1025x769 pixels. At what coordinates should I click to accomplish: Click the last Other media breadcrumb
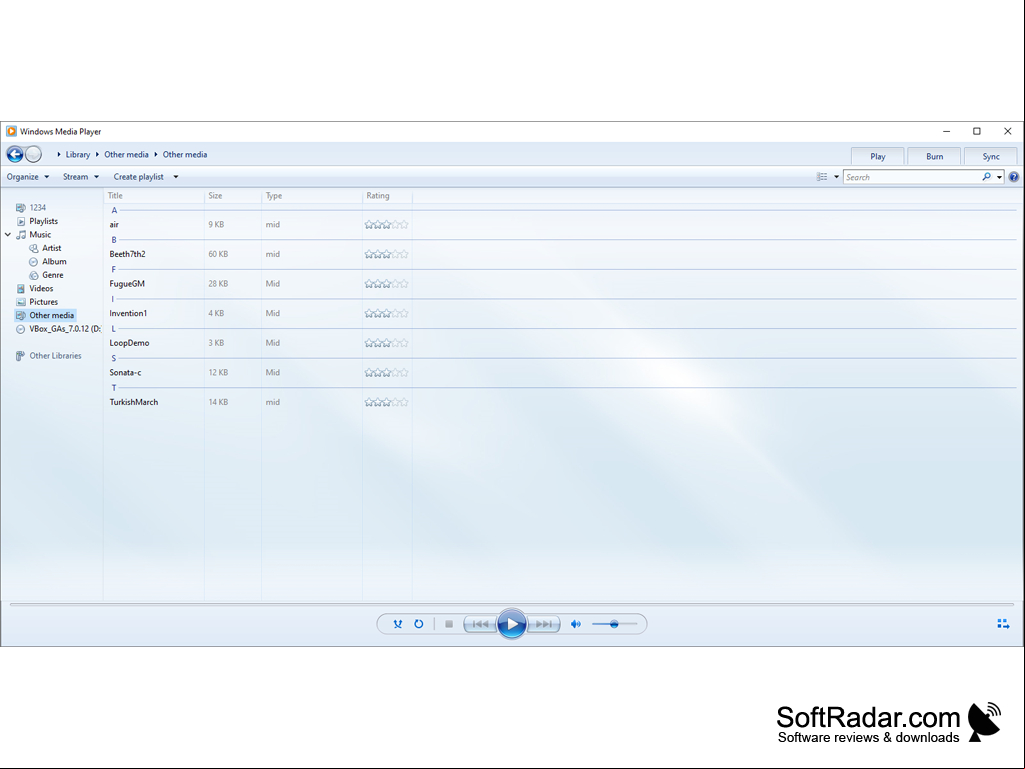pos(185,154)
